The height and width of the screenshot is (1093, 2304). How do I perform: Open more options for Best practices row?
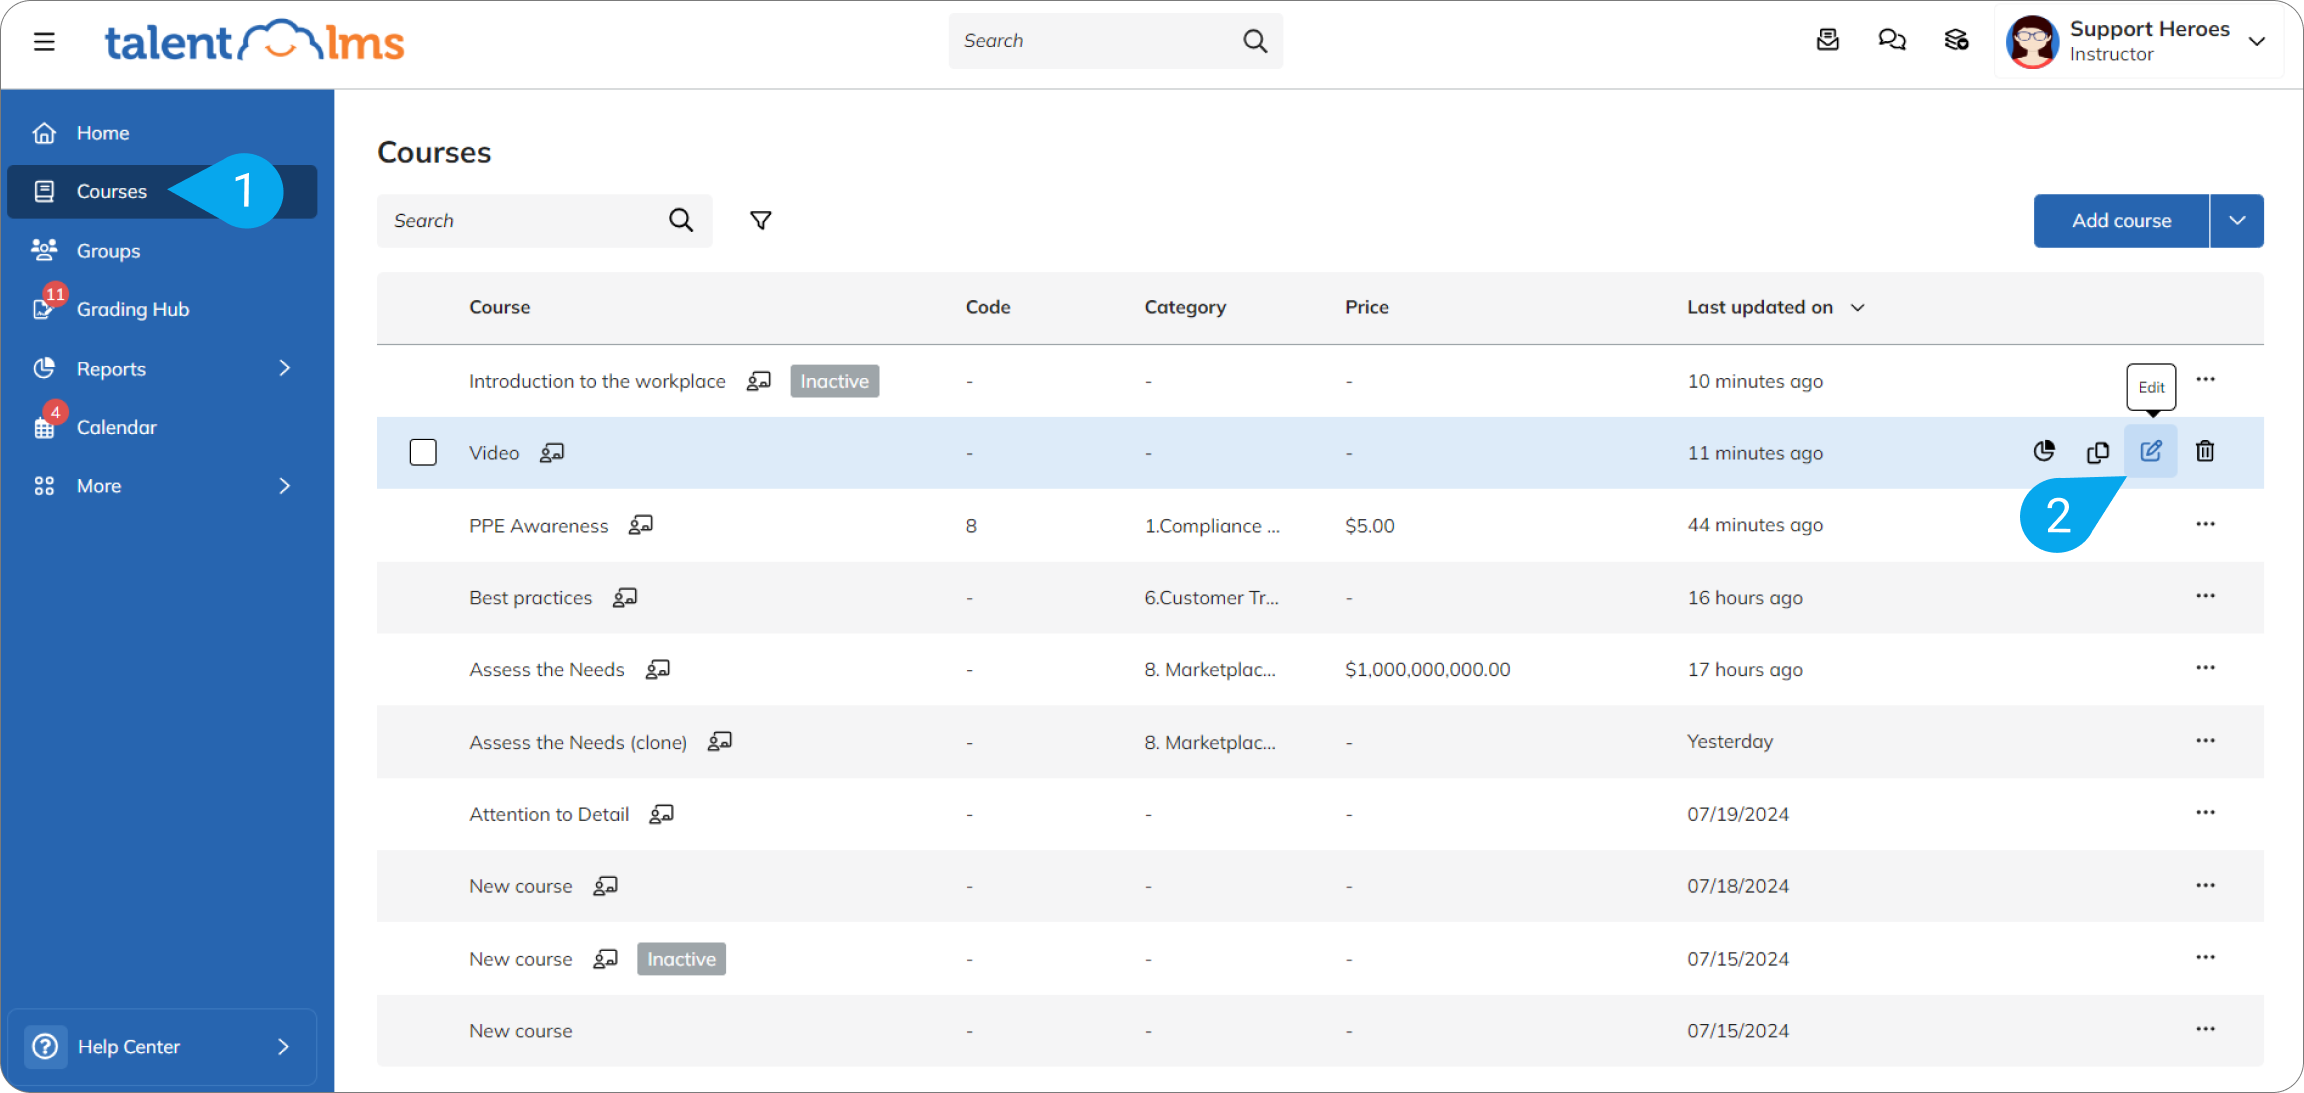[2205, 596]
